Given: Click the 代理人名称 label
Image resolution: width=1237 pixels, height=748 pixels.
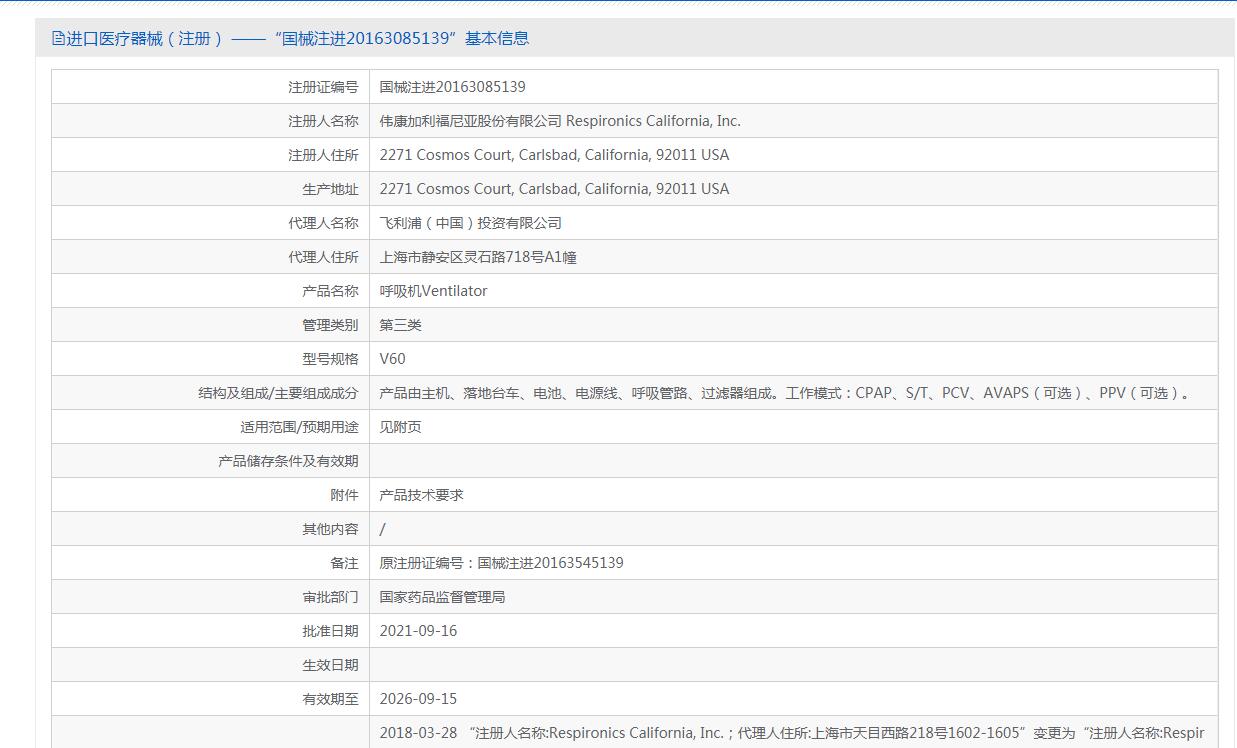Looking at the screenshot, I should (x=323, y=223).
